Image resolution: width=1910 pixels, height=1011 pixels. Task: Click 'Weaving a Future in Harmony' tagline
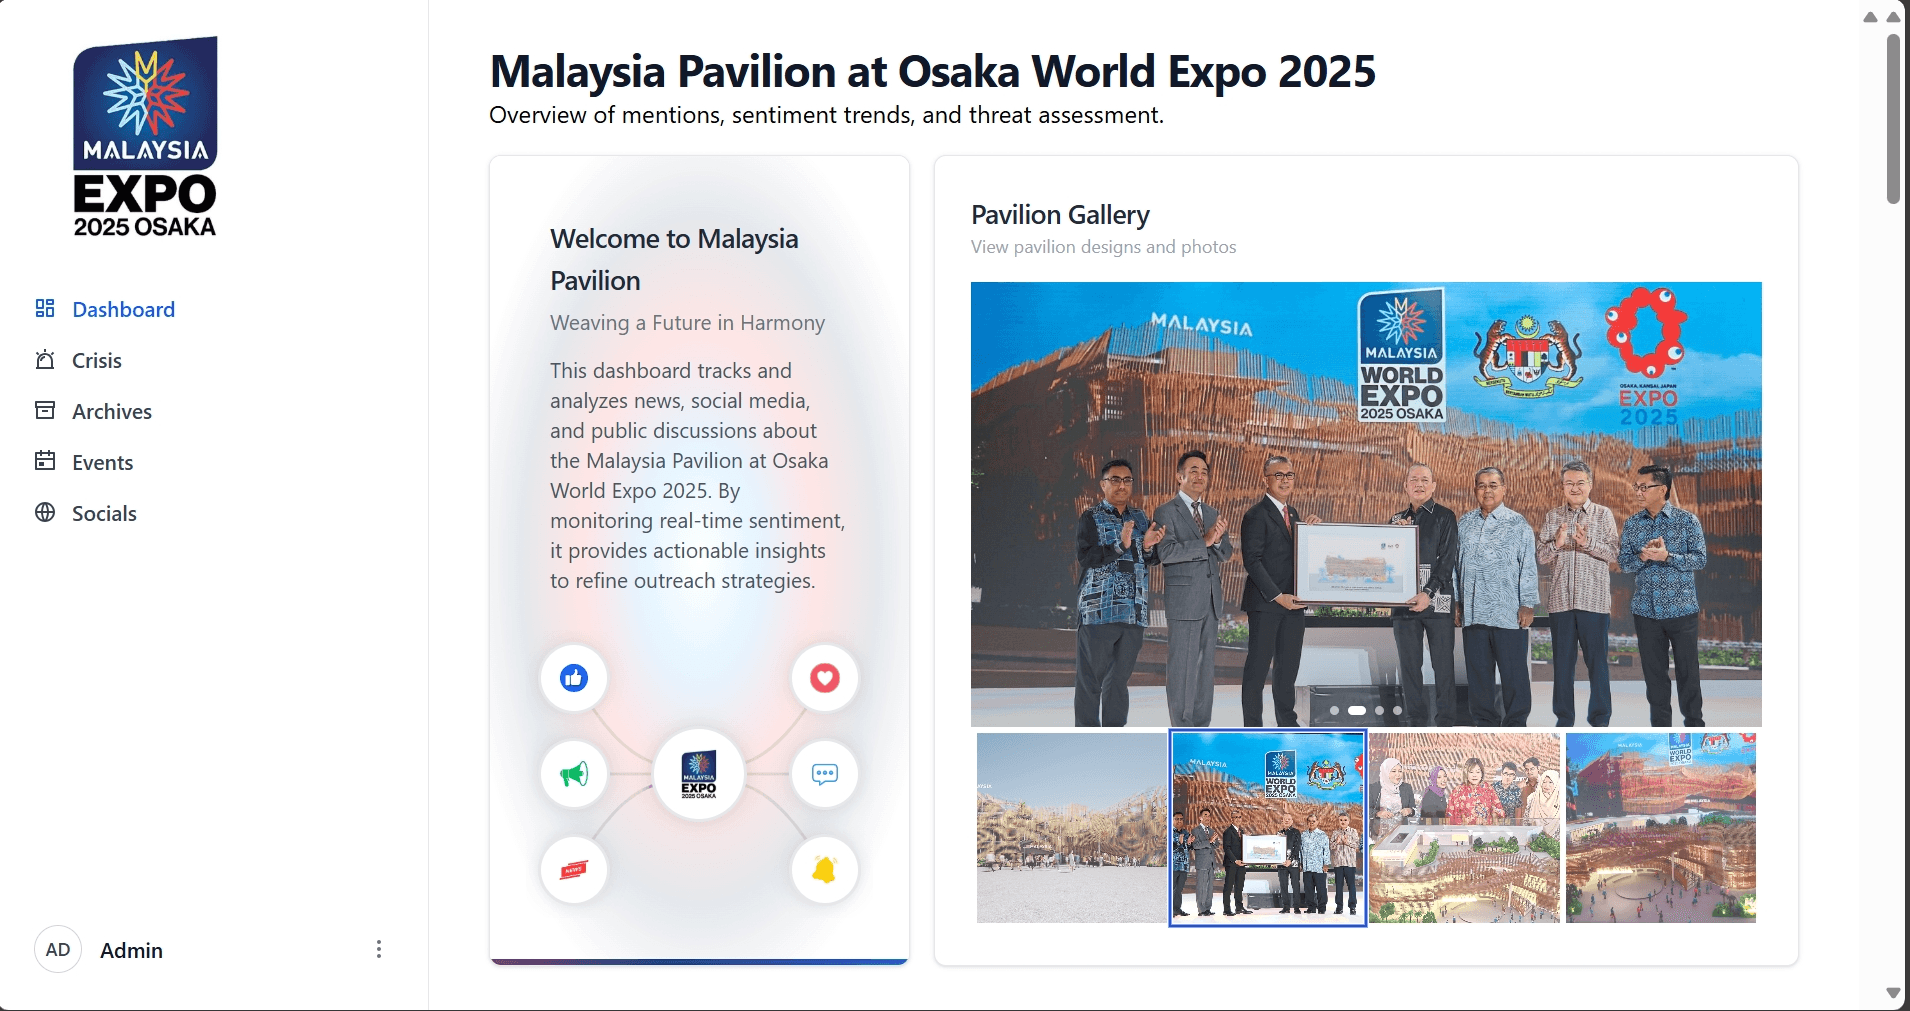(687, 323)
